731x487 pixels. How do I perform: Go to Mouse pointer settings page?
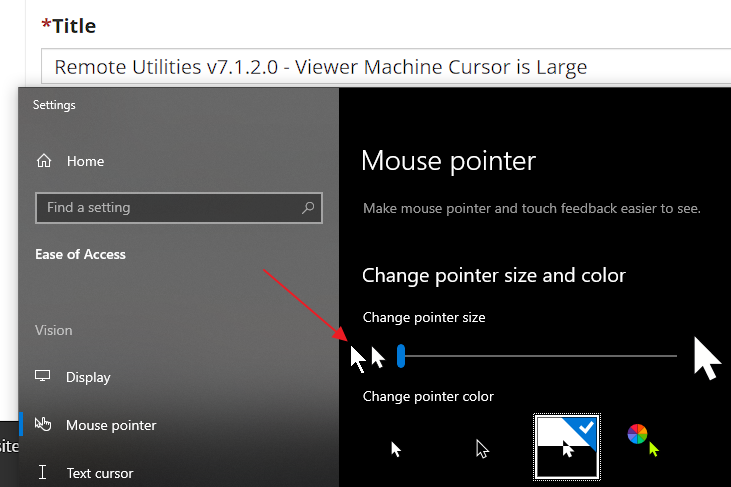tap(111, 425)
